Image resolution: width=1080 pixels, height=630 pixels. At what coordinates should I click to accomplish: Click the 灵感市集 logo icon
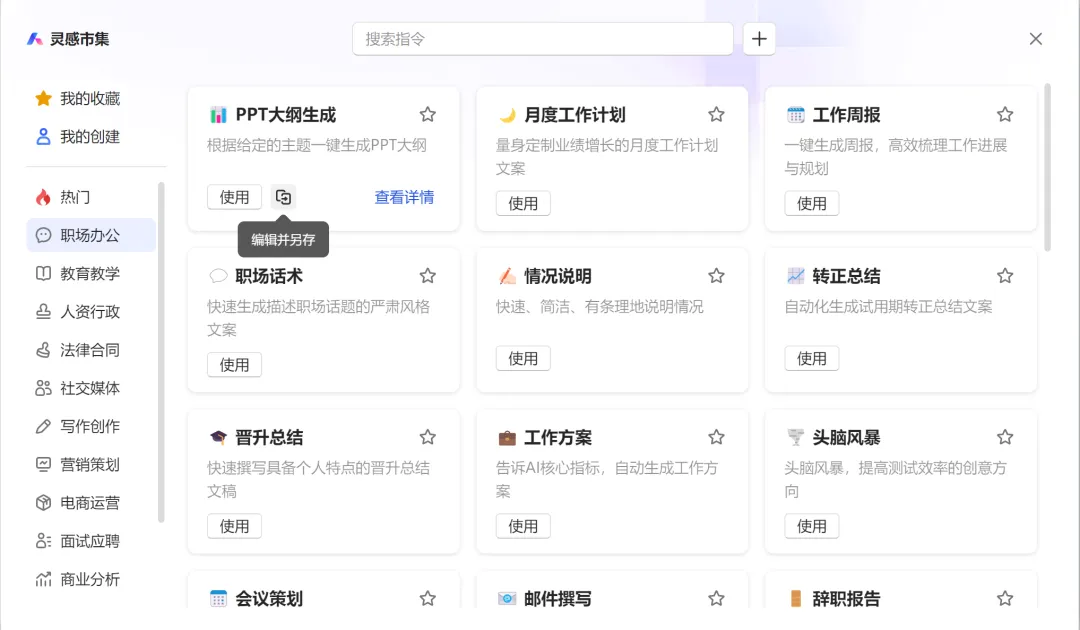(x=34, y=39)
